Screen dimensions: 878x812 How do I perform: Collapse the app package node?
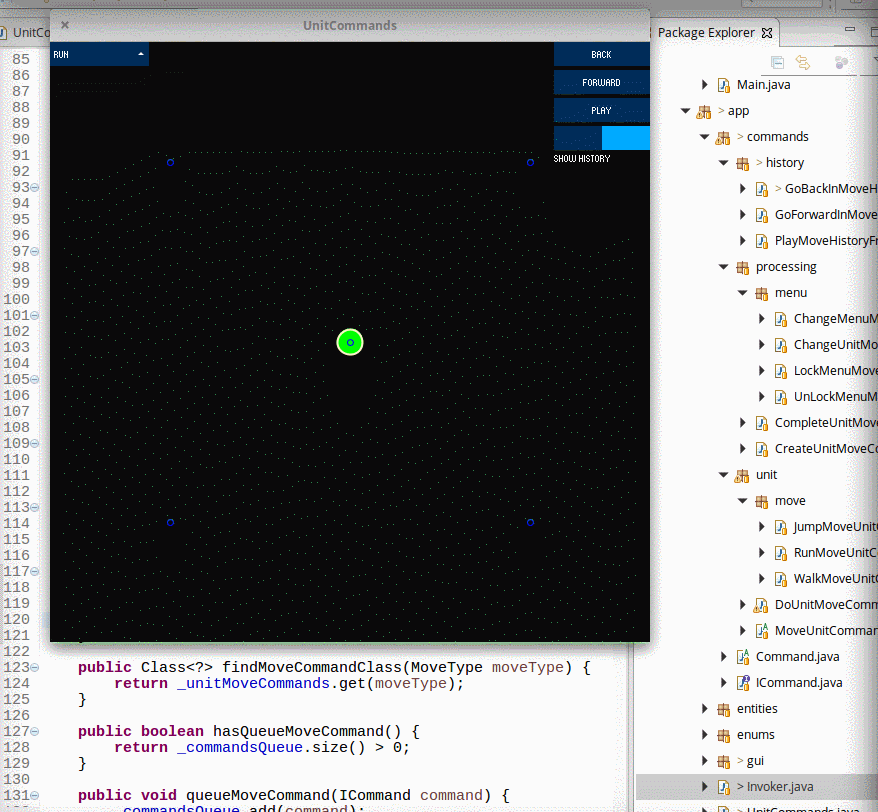(x=685, y=110)
